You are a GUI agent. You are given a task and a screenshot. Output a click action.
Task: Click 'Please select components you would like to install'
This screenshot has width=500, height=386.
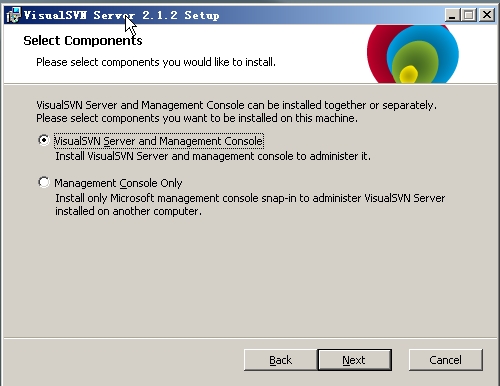coord(156,62)
